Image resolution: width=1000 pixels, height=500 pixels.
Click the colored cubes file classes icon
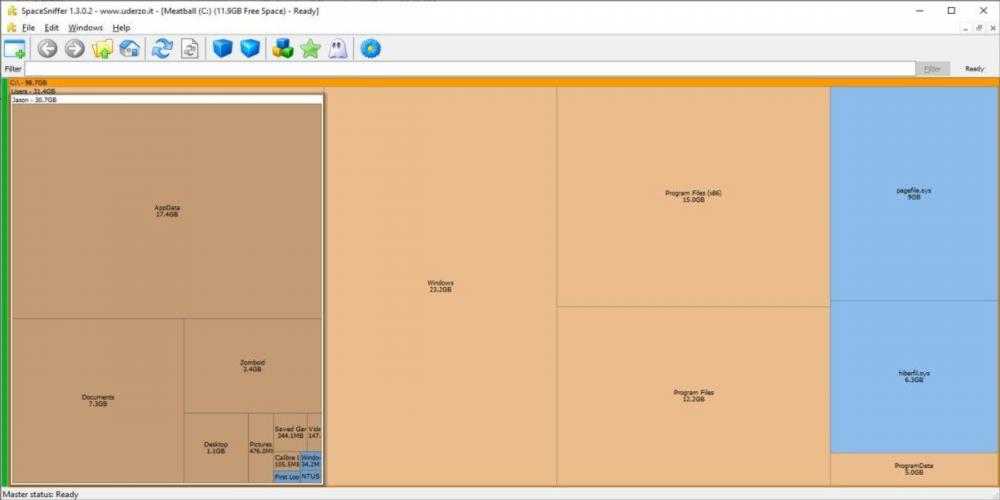[282, 48]
